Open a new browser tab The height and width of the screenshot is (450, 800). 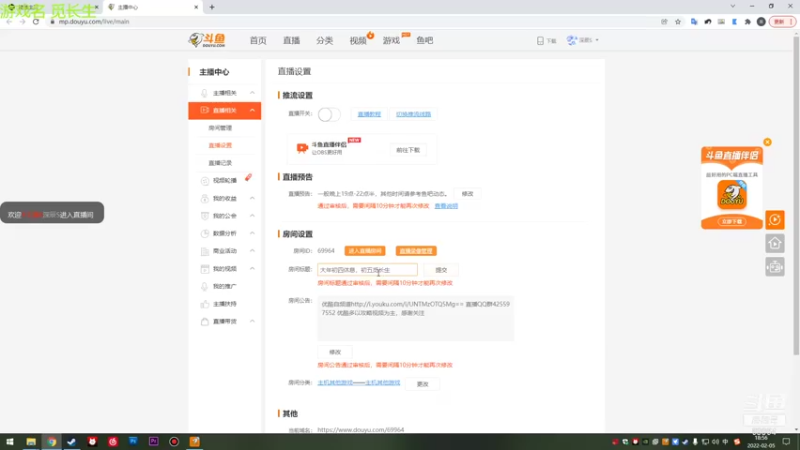pos(212,7)
